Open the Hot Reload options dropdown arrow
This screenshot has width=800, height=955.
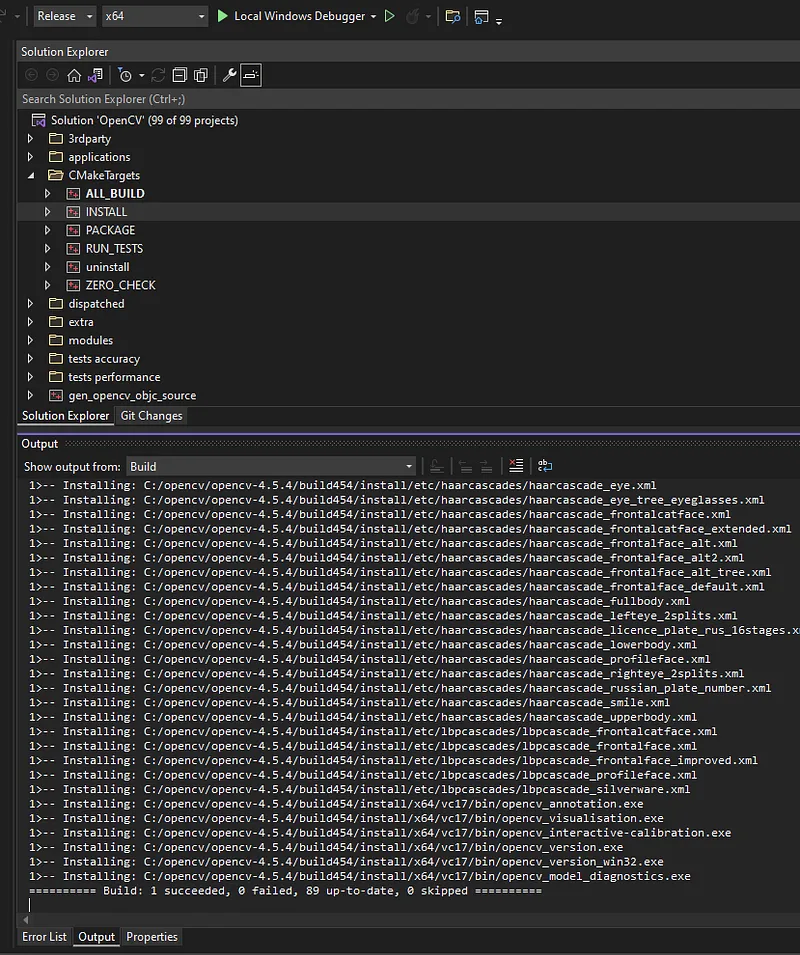tap(428, 16)
